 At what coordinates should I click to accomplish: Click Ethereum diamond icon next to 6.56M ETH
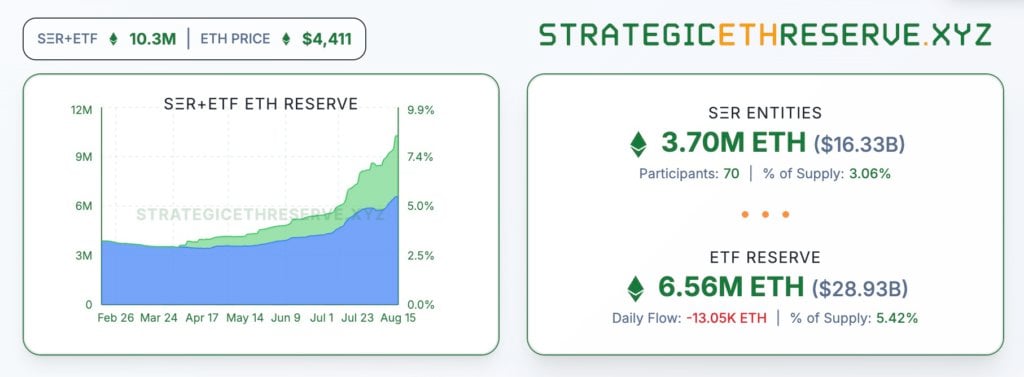click(635, 288)
